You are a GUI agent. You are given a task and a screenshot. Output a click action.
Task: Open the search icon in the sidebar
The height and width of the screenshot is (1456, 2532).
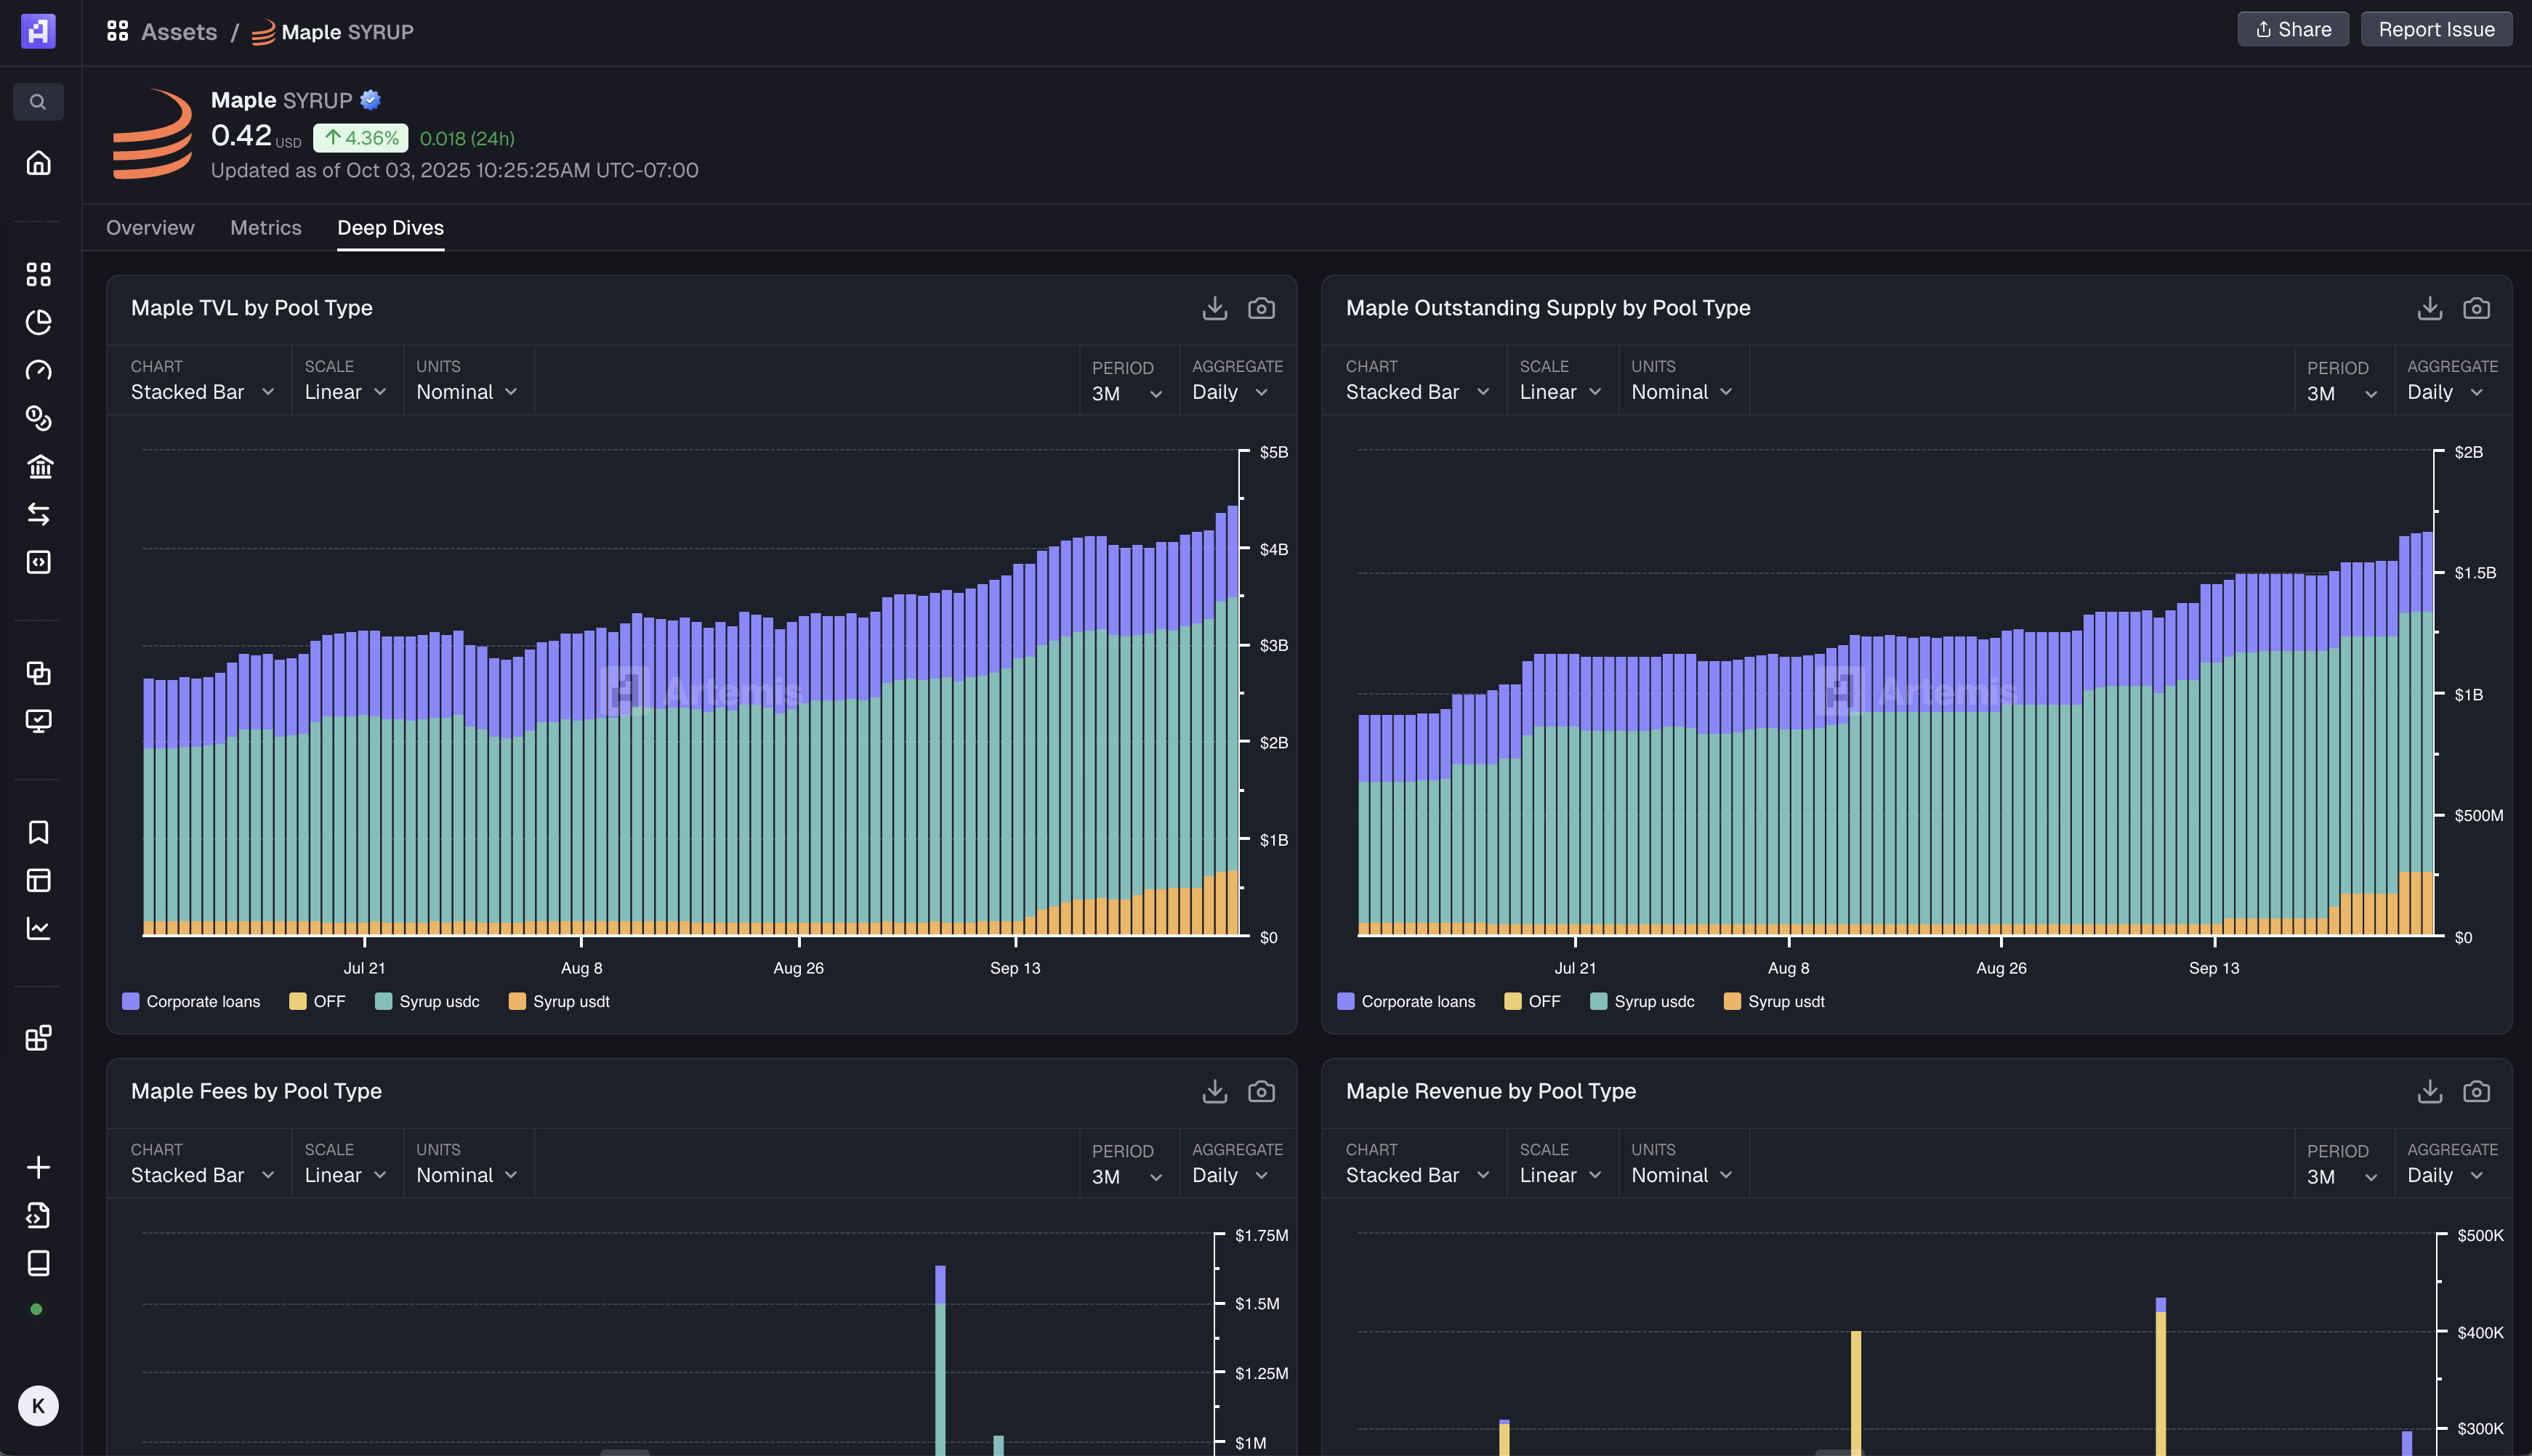pyautogui.click(x=38, y=101)
